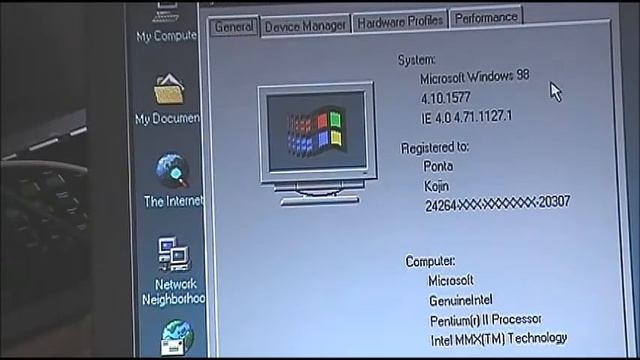Click the "System:" heading
Screen dimensions: 640x360
[416, 60]
